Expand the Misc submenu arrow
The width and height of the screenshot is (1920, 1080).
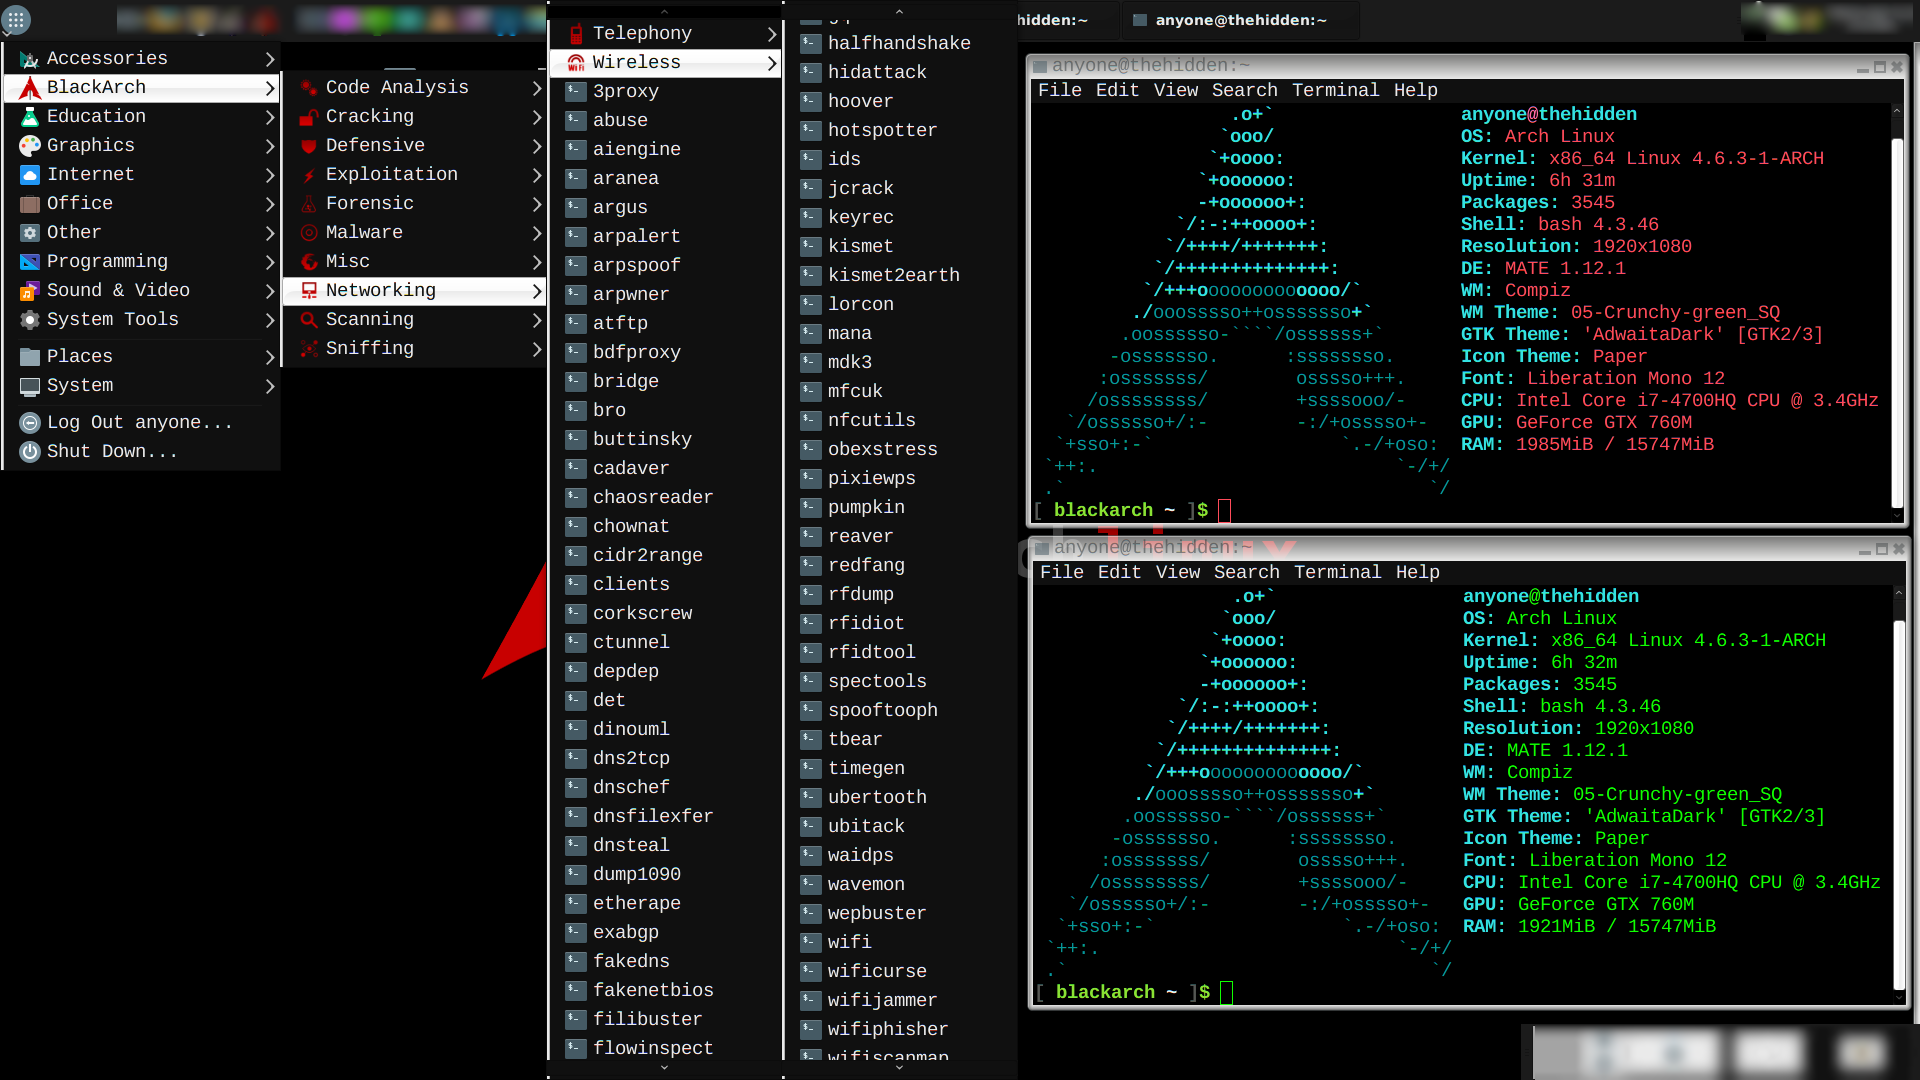[x=537, y=262]
